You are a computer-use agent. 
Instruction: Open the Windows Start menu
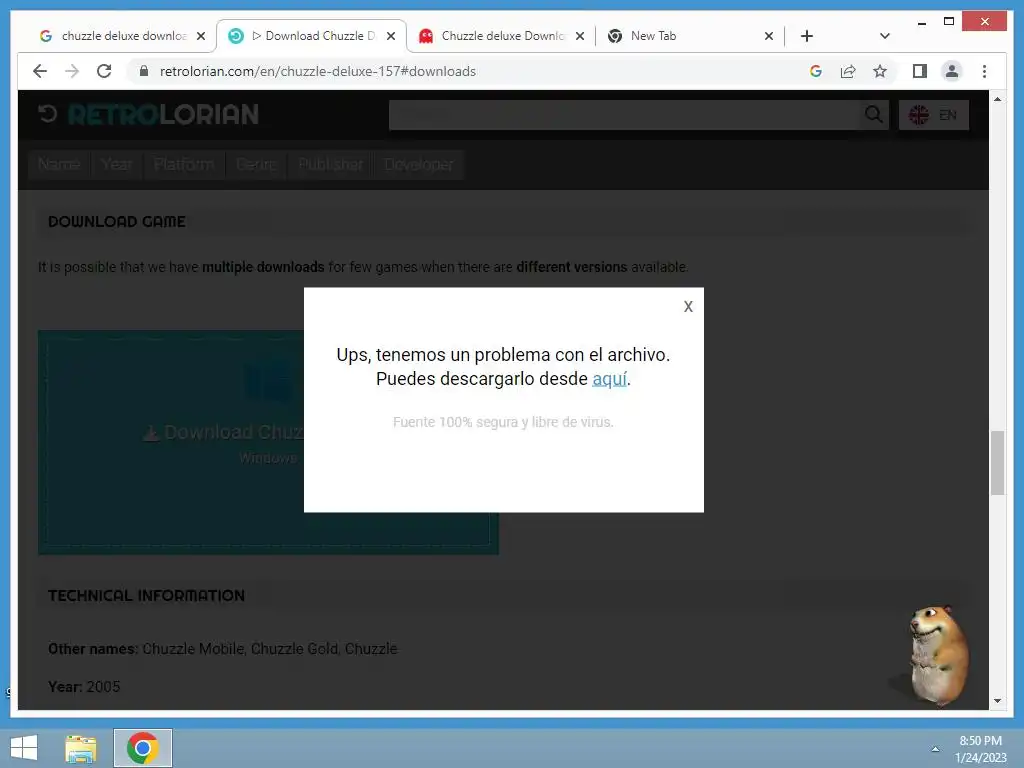24,748
